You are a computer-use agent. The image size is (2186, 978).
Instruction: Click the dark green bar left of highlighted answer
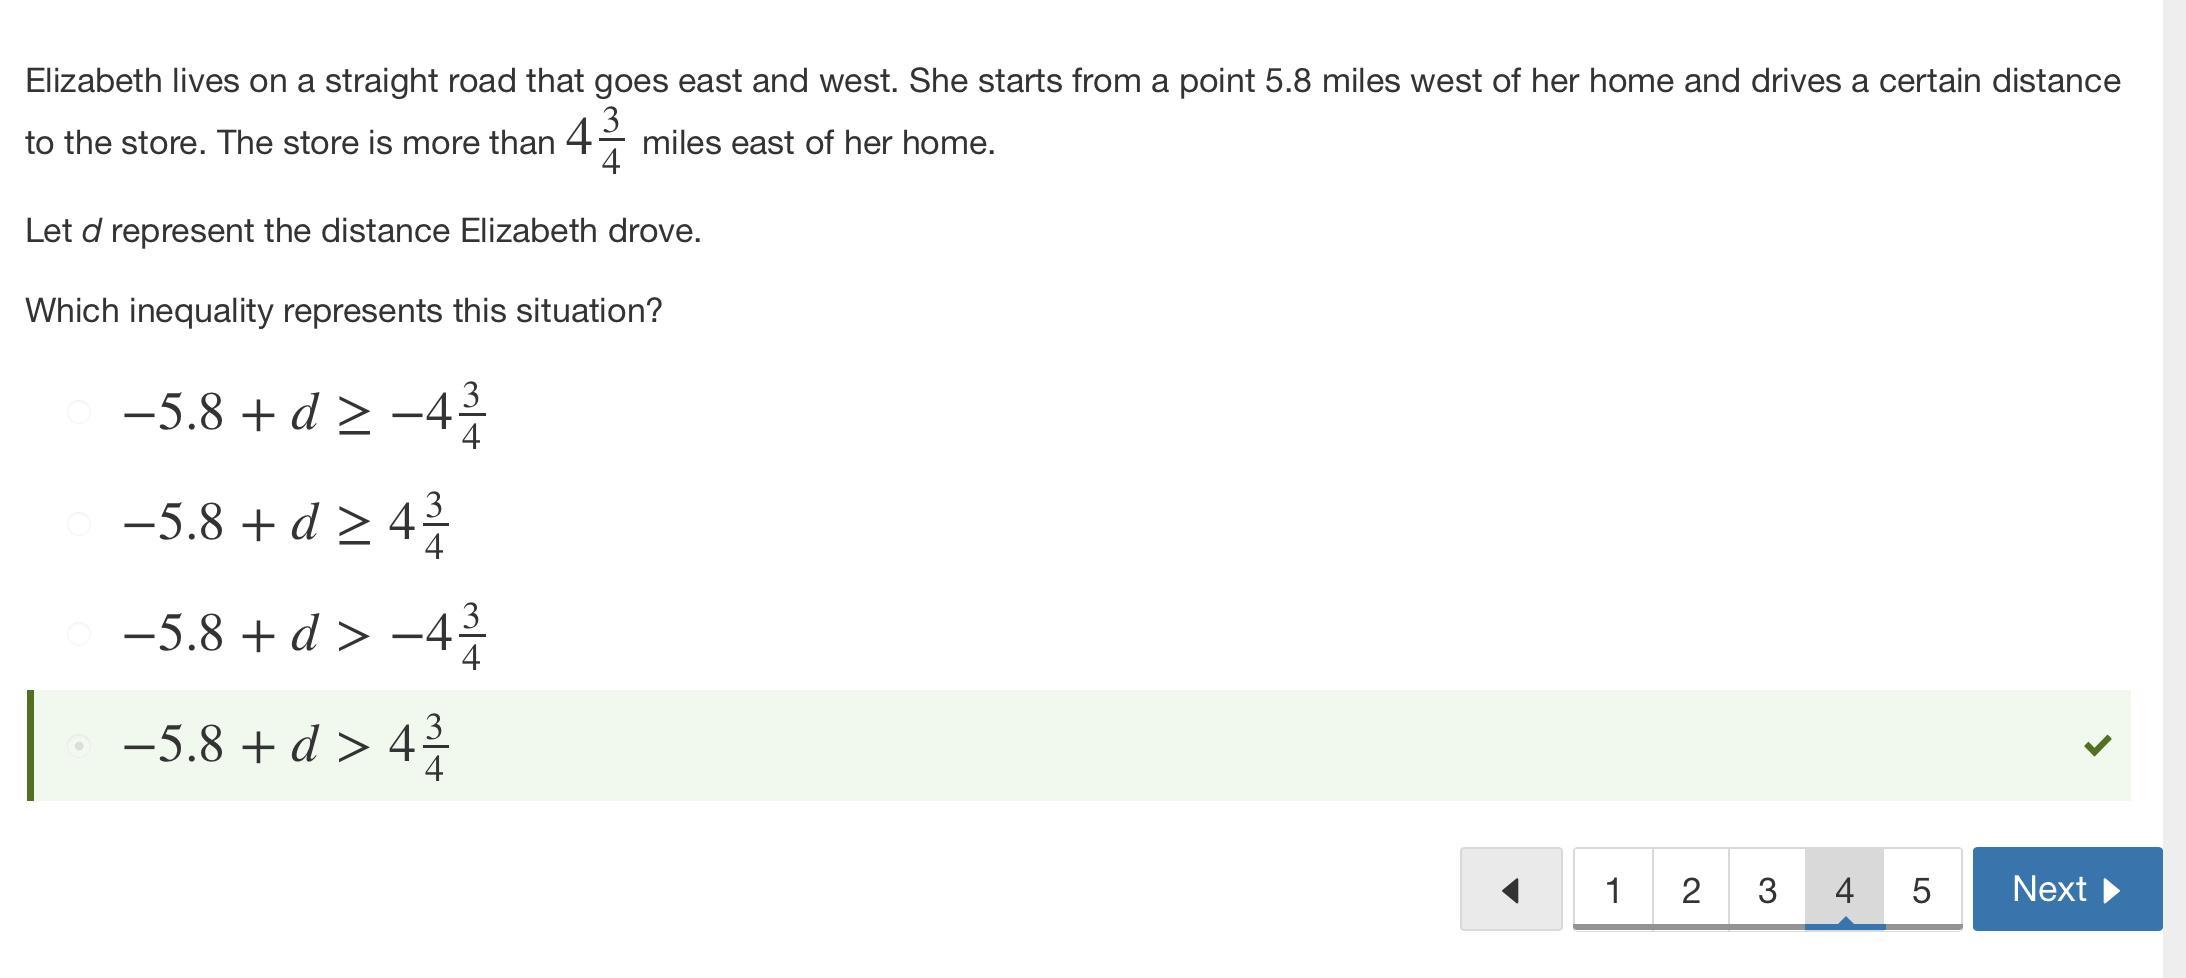pos(30,745)
